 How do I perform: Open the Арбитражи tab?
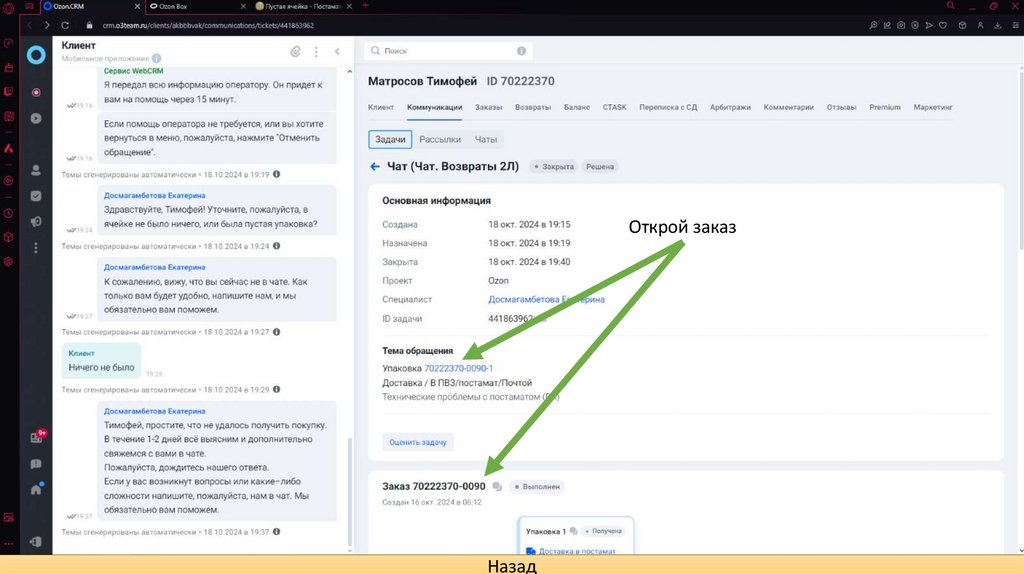(x=730, y=107)
